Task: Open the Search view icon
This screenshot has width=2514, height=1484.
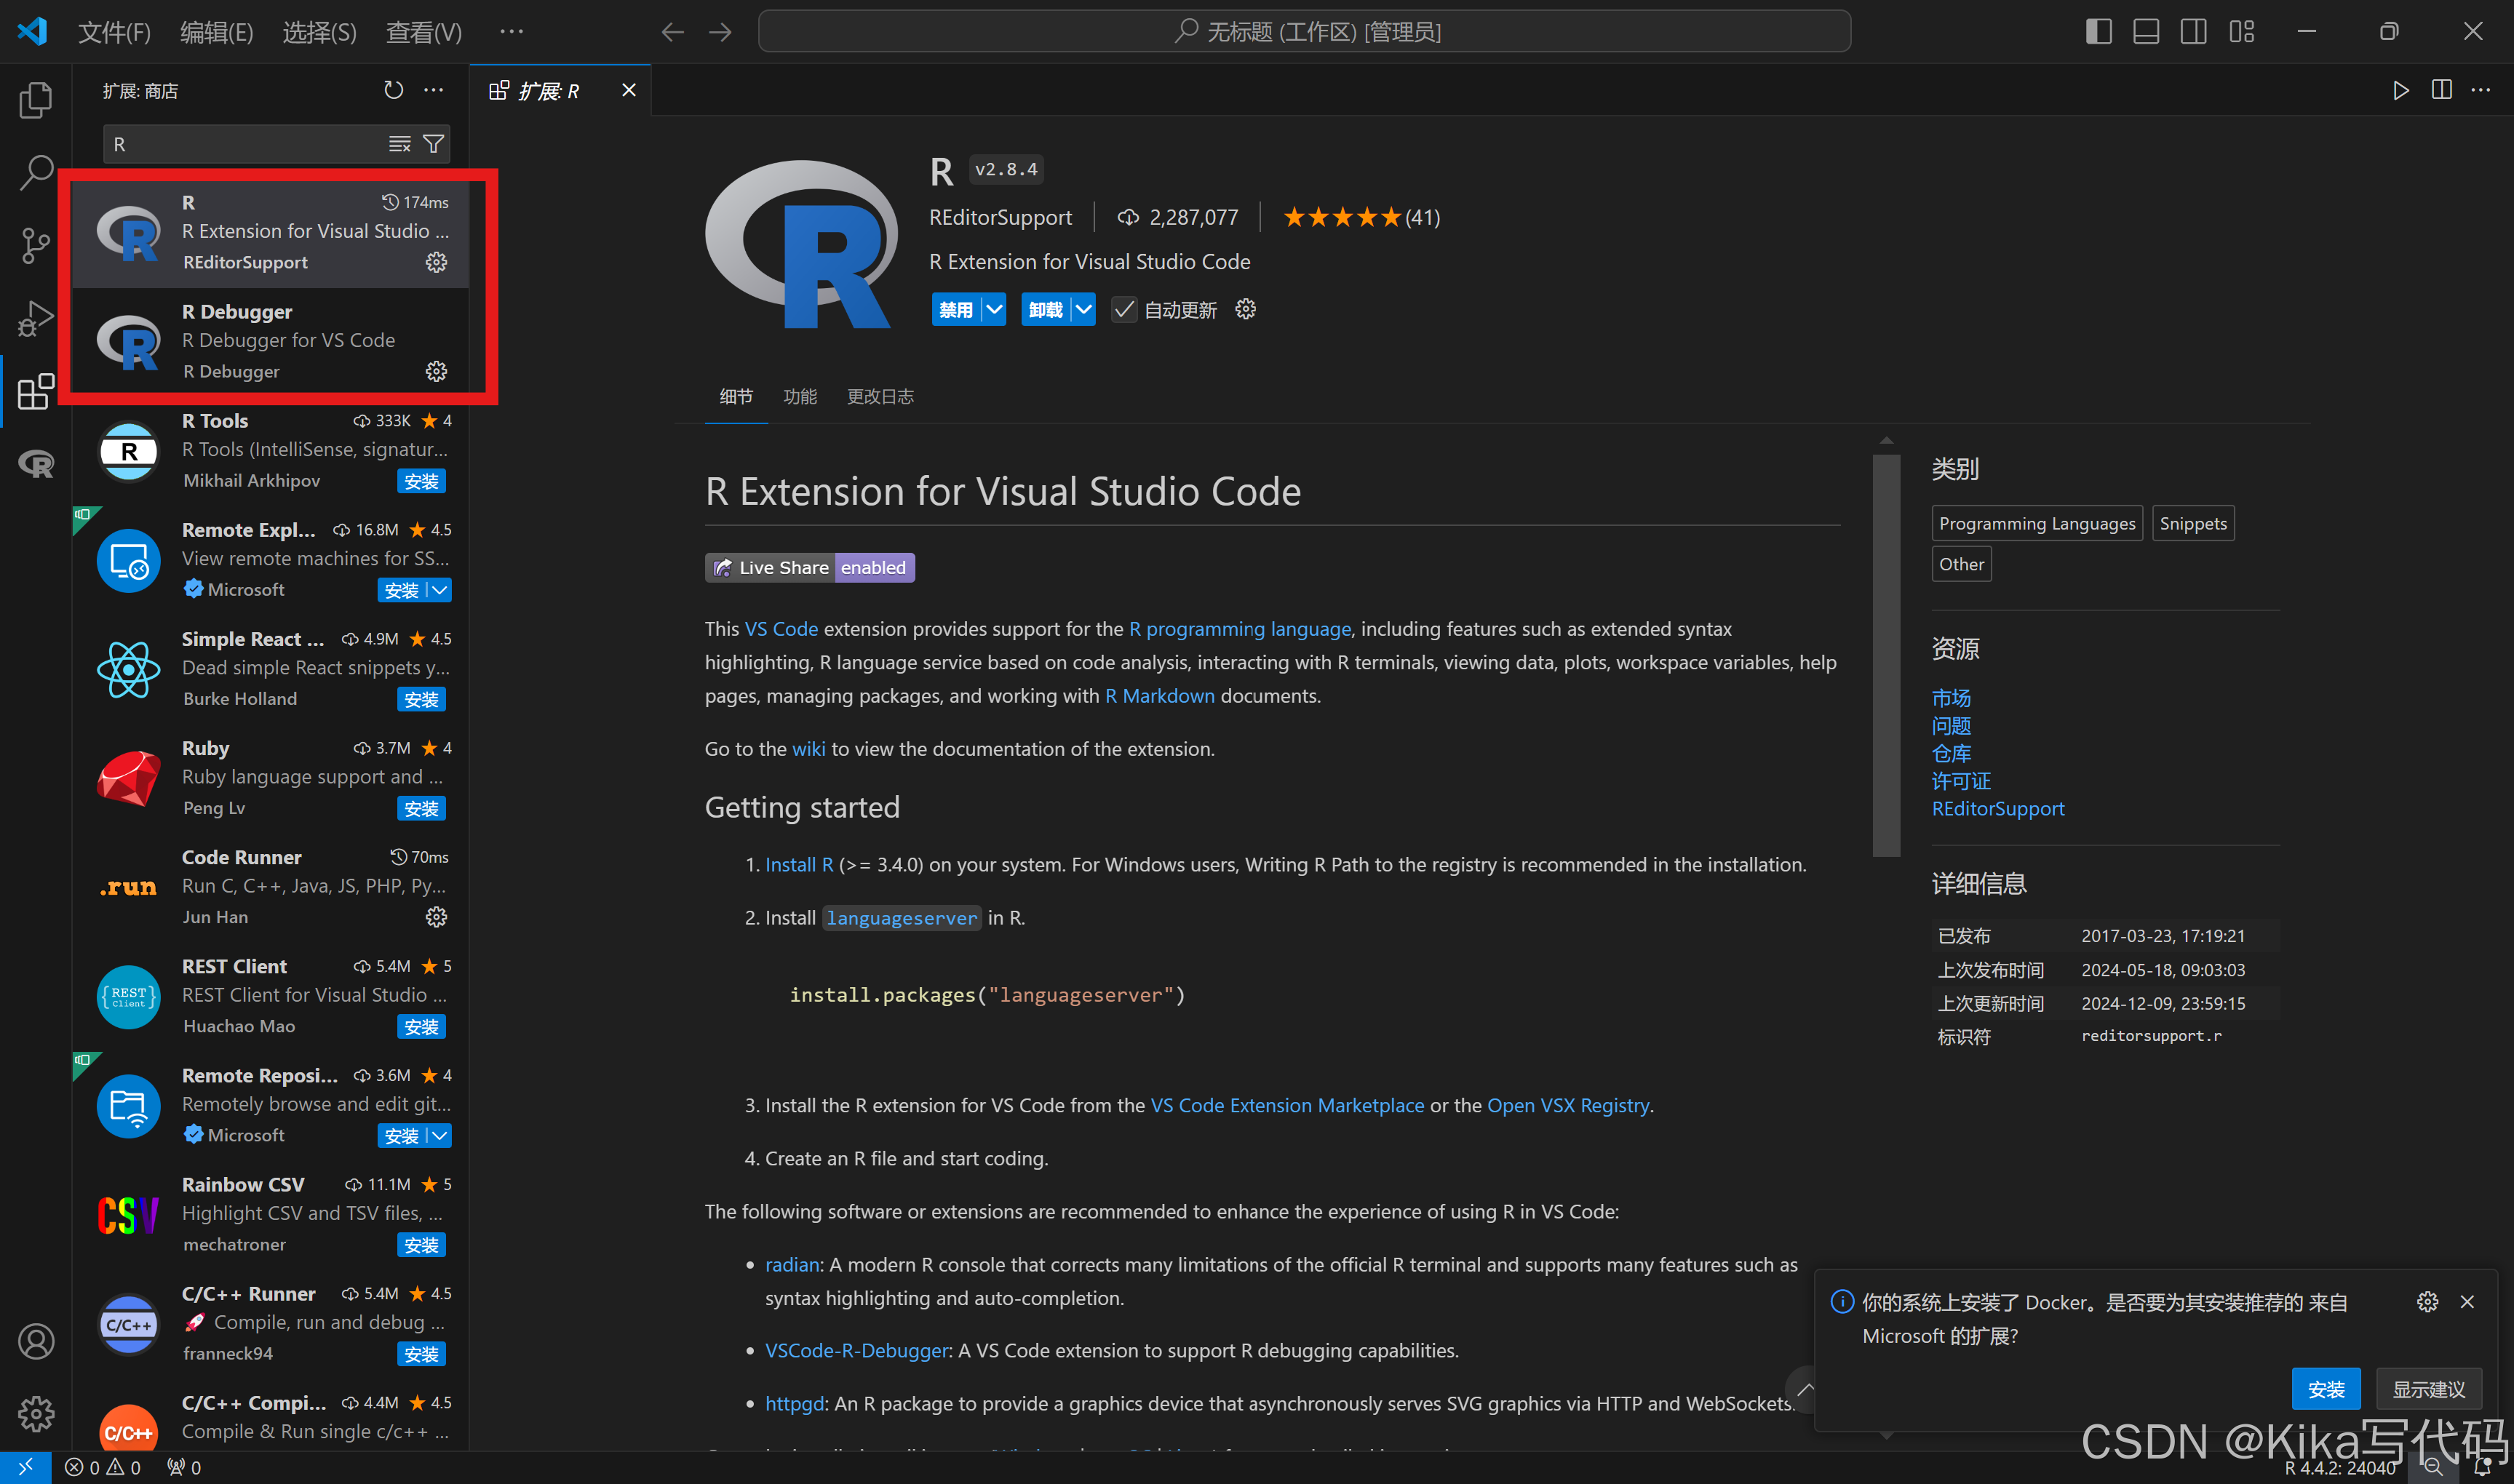Action: coord(36,172)
